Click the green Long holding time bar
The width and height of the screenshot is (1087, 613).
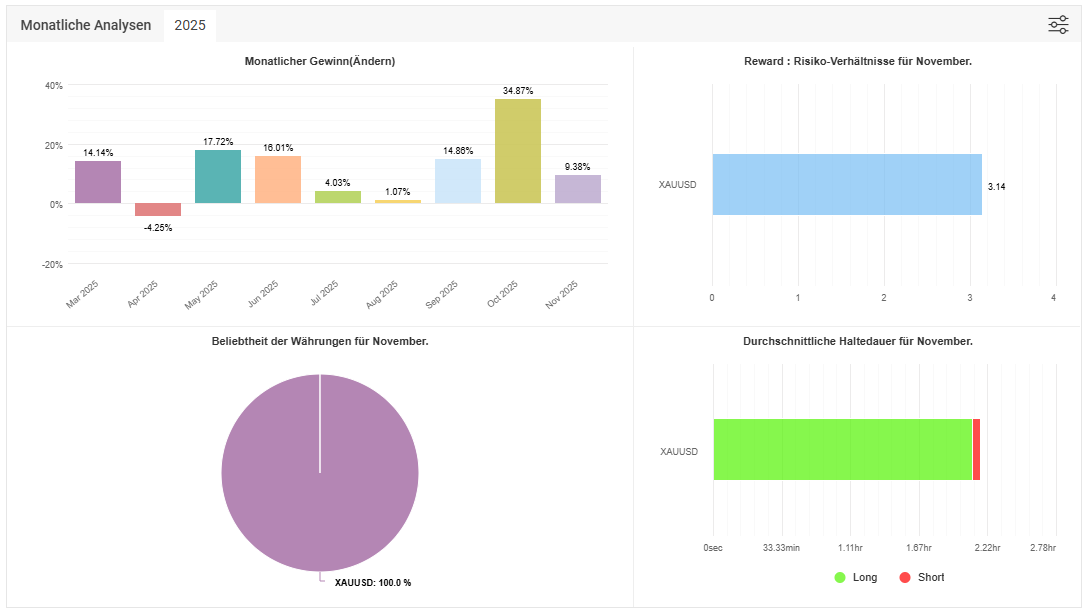pyautogui.click(x=842, y=450)
